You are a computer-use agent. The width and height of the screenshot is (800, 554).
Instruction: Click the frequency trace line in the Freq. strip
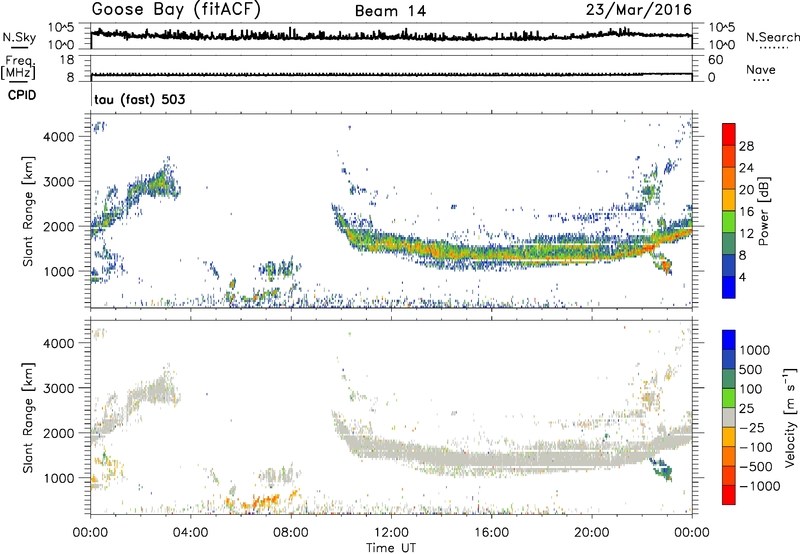coord(391,74)
